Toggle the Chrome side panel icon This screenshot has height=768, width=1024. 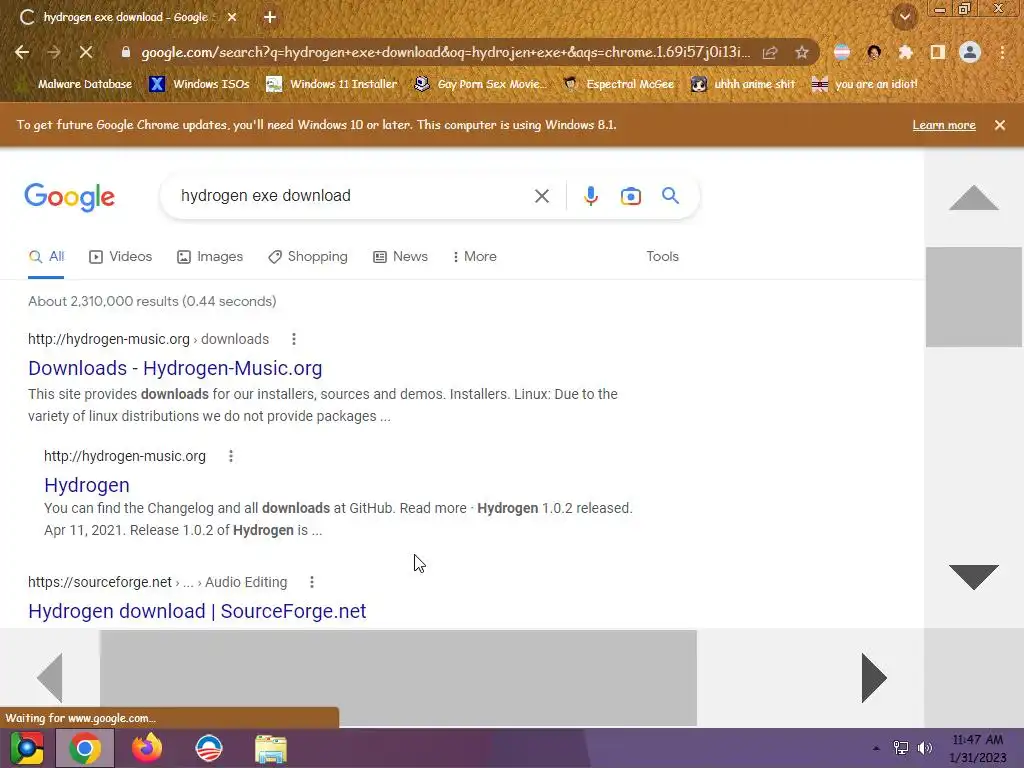tap(938, 52)
